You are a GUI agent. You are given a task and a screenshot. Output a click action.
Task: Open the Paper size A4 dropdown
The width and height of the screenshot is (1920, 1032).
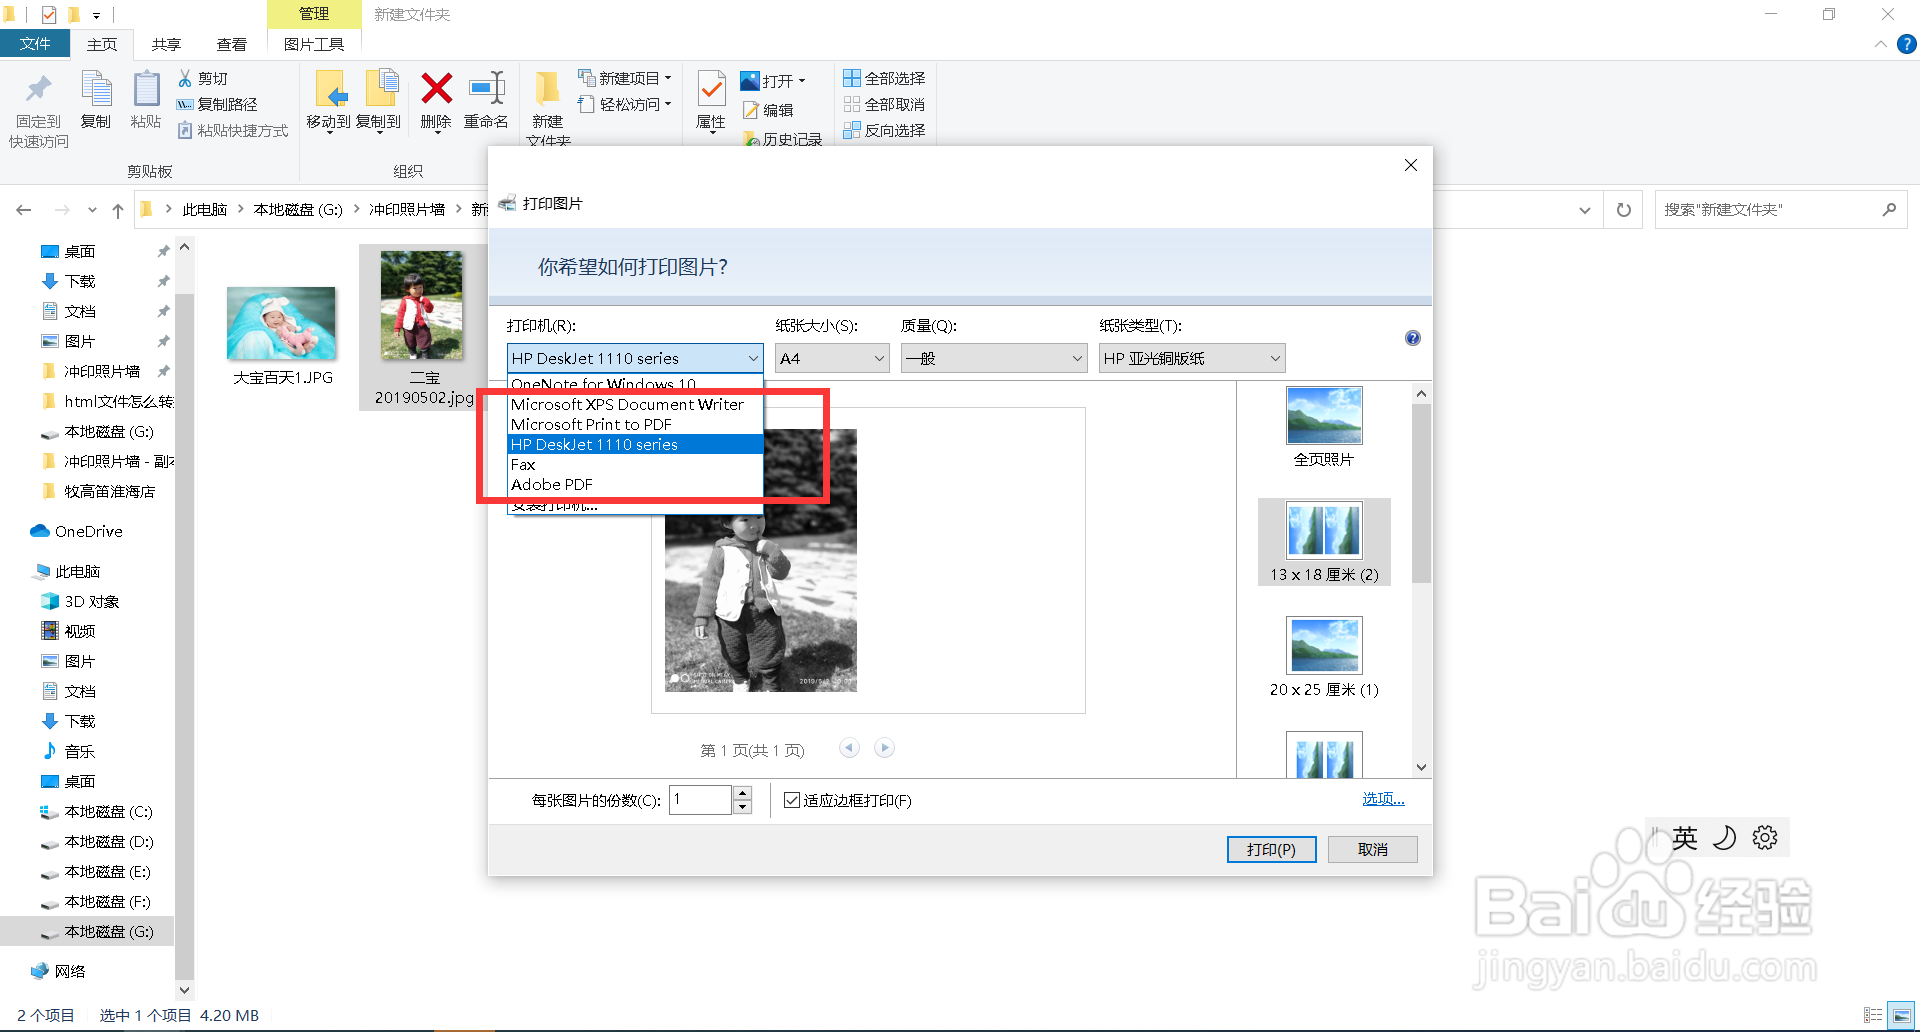(832, 358)
